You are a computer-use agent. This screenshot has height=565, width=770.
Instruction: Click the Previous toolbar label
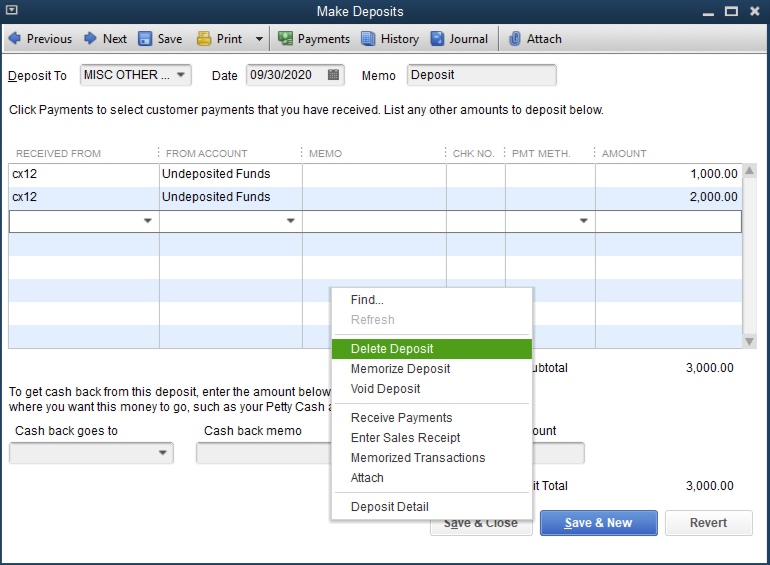(x=49, y=39)
